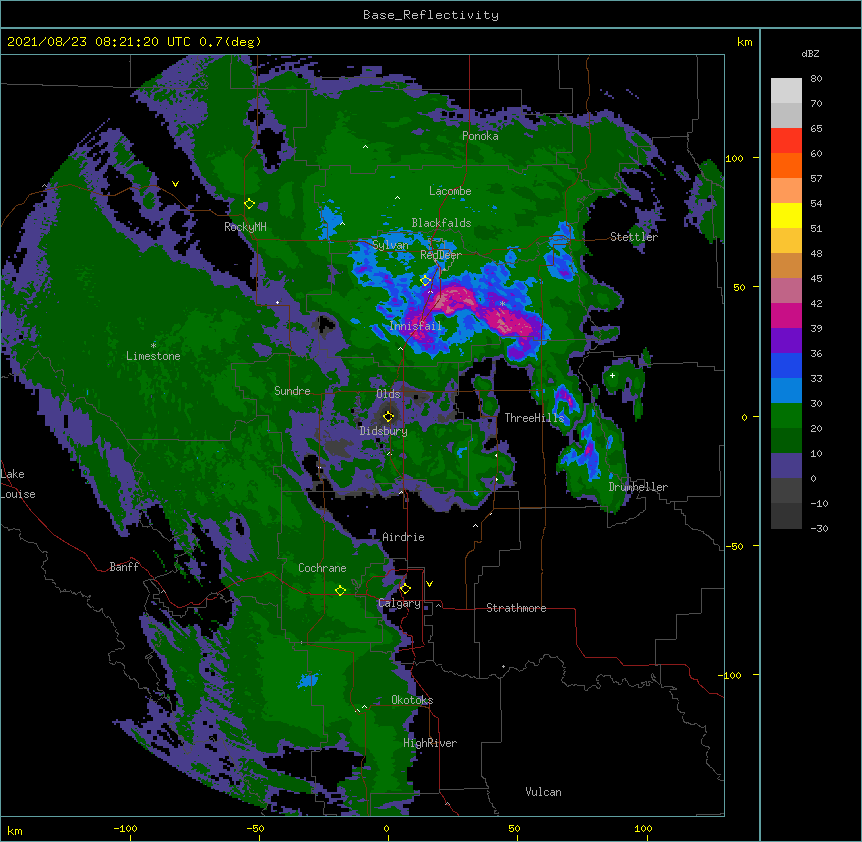
Task: Click the Vulcan label
Action: 543,792
